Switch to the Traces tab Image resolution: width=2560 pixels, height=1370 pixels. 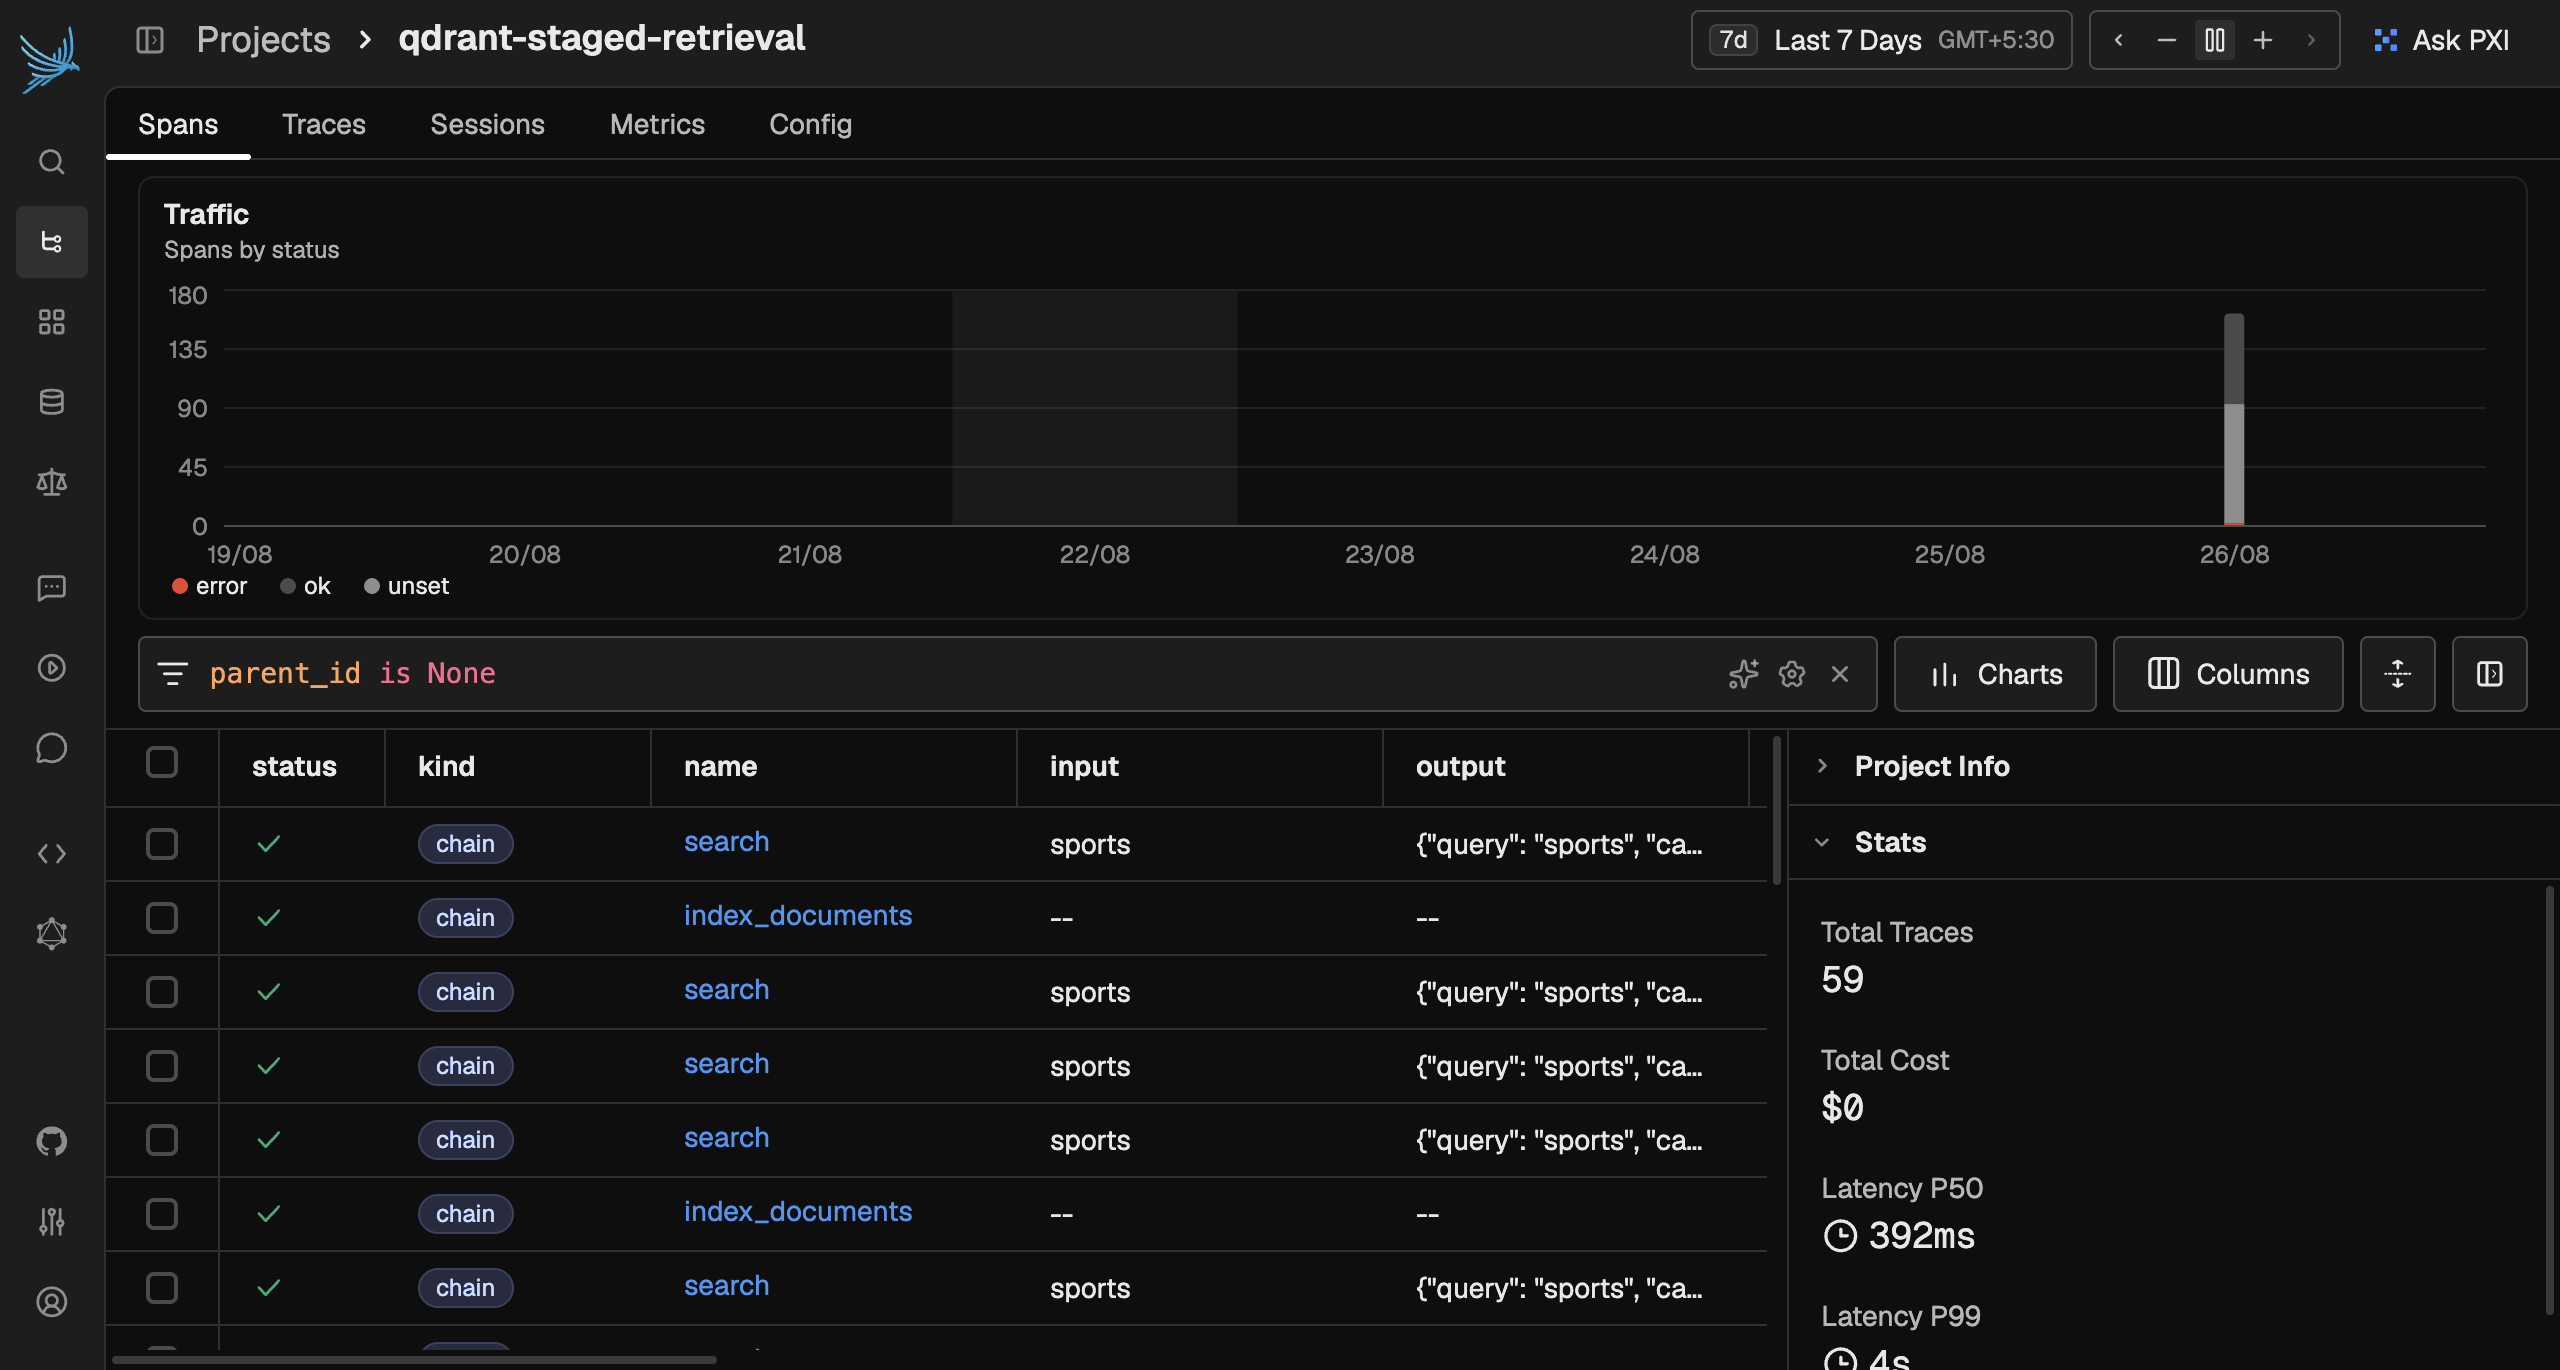(324, 124)
